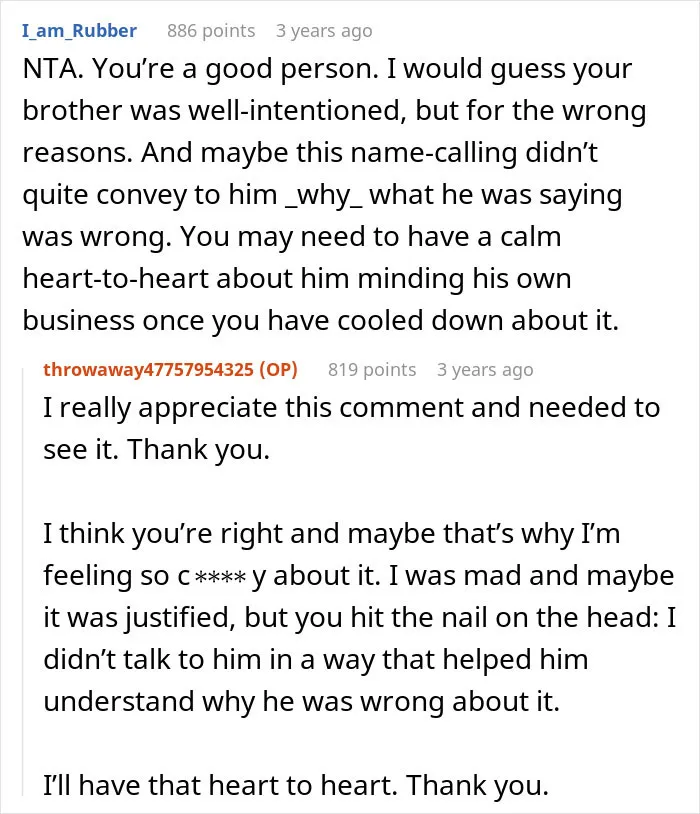700x814 pixels.
Task: Click the line 'I'll have that heart to heart'
Action: (220, 785)
